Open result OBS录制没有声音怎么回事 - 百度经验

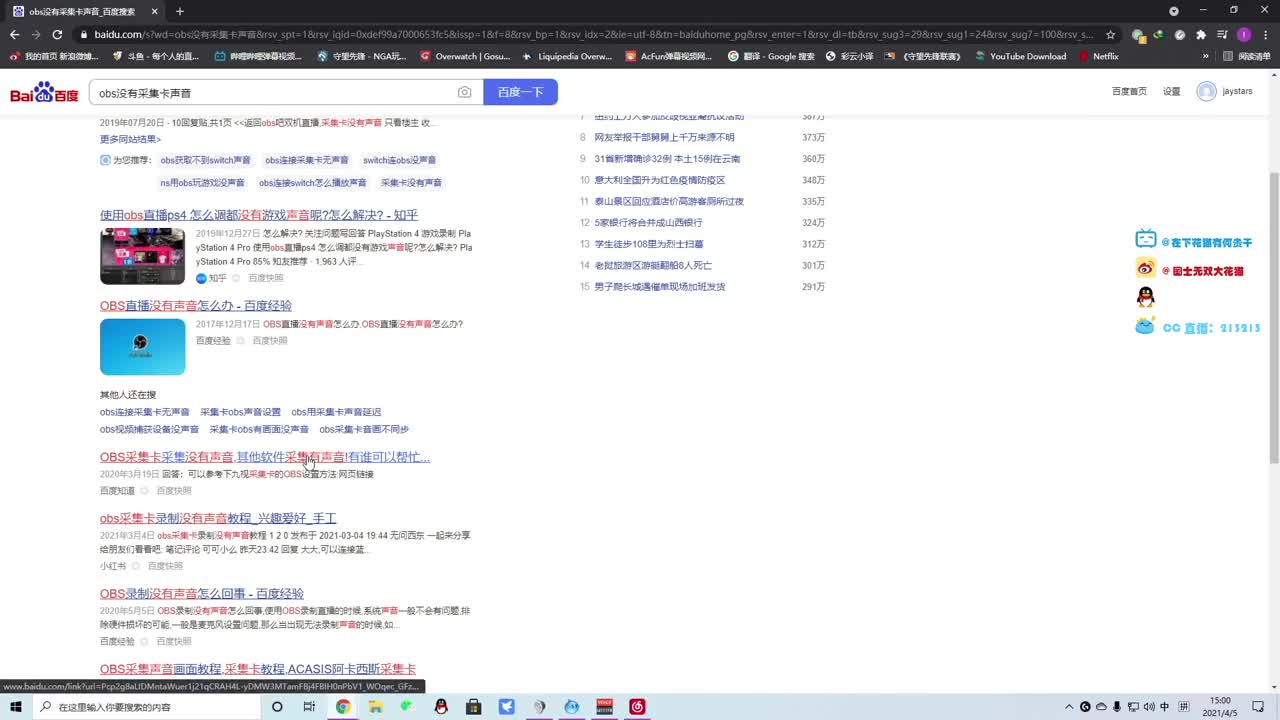(202, 594)
